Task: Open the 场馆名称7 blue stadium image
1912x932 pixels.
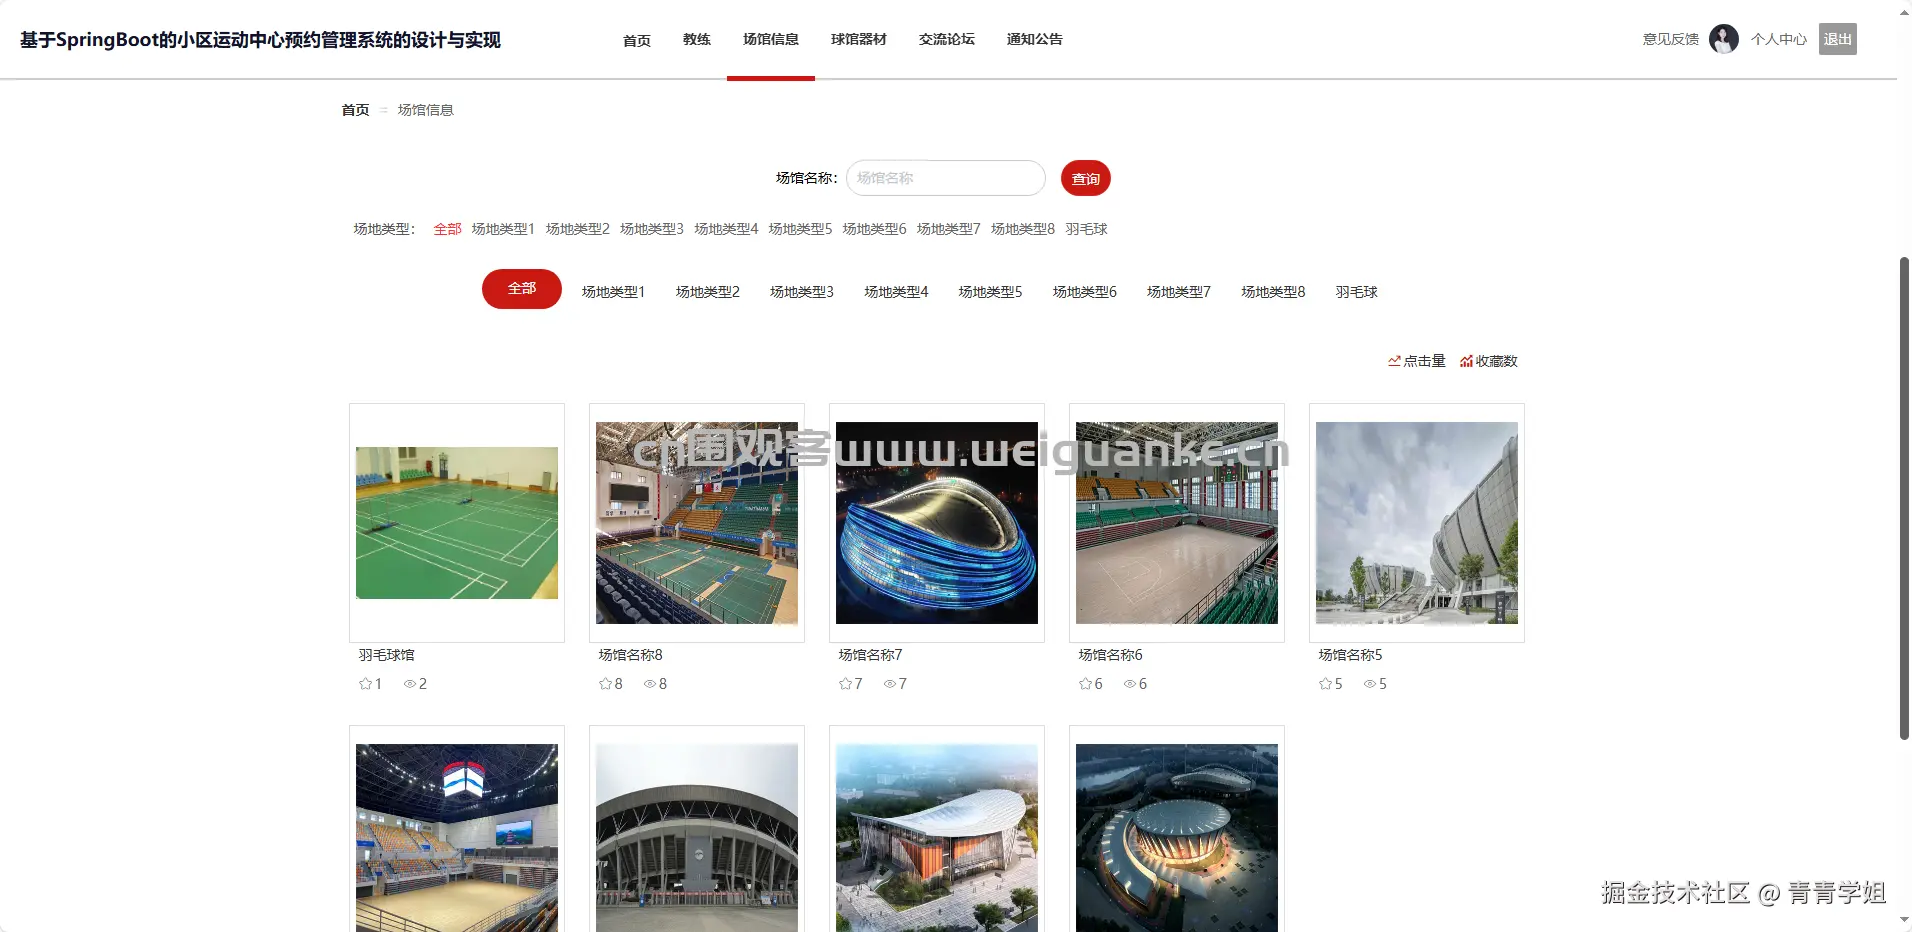Action: click(x=937, y=523)
